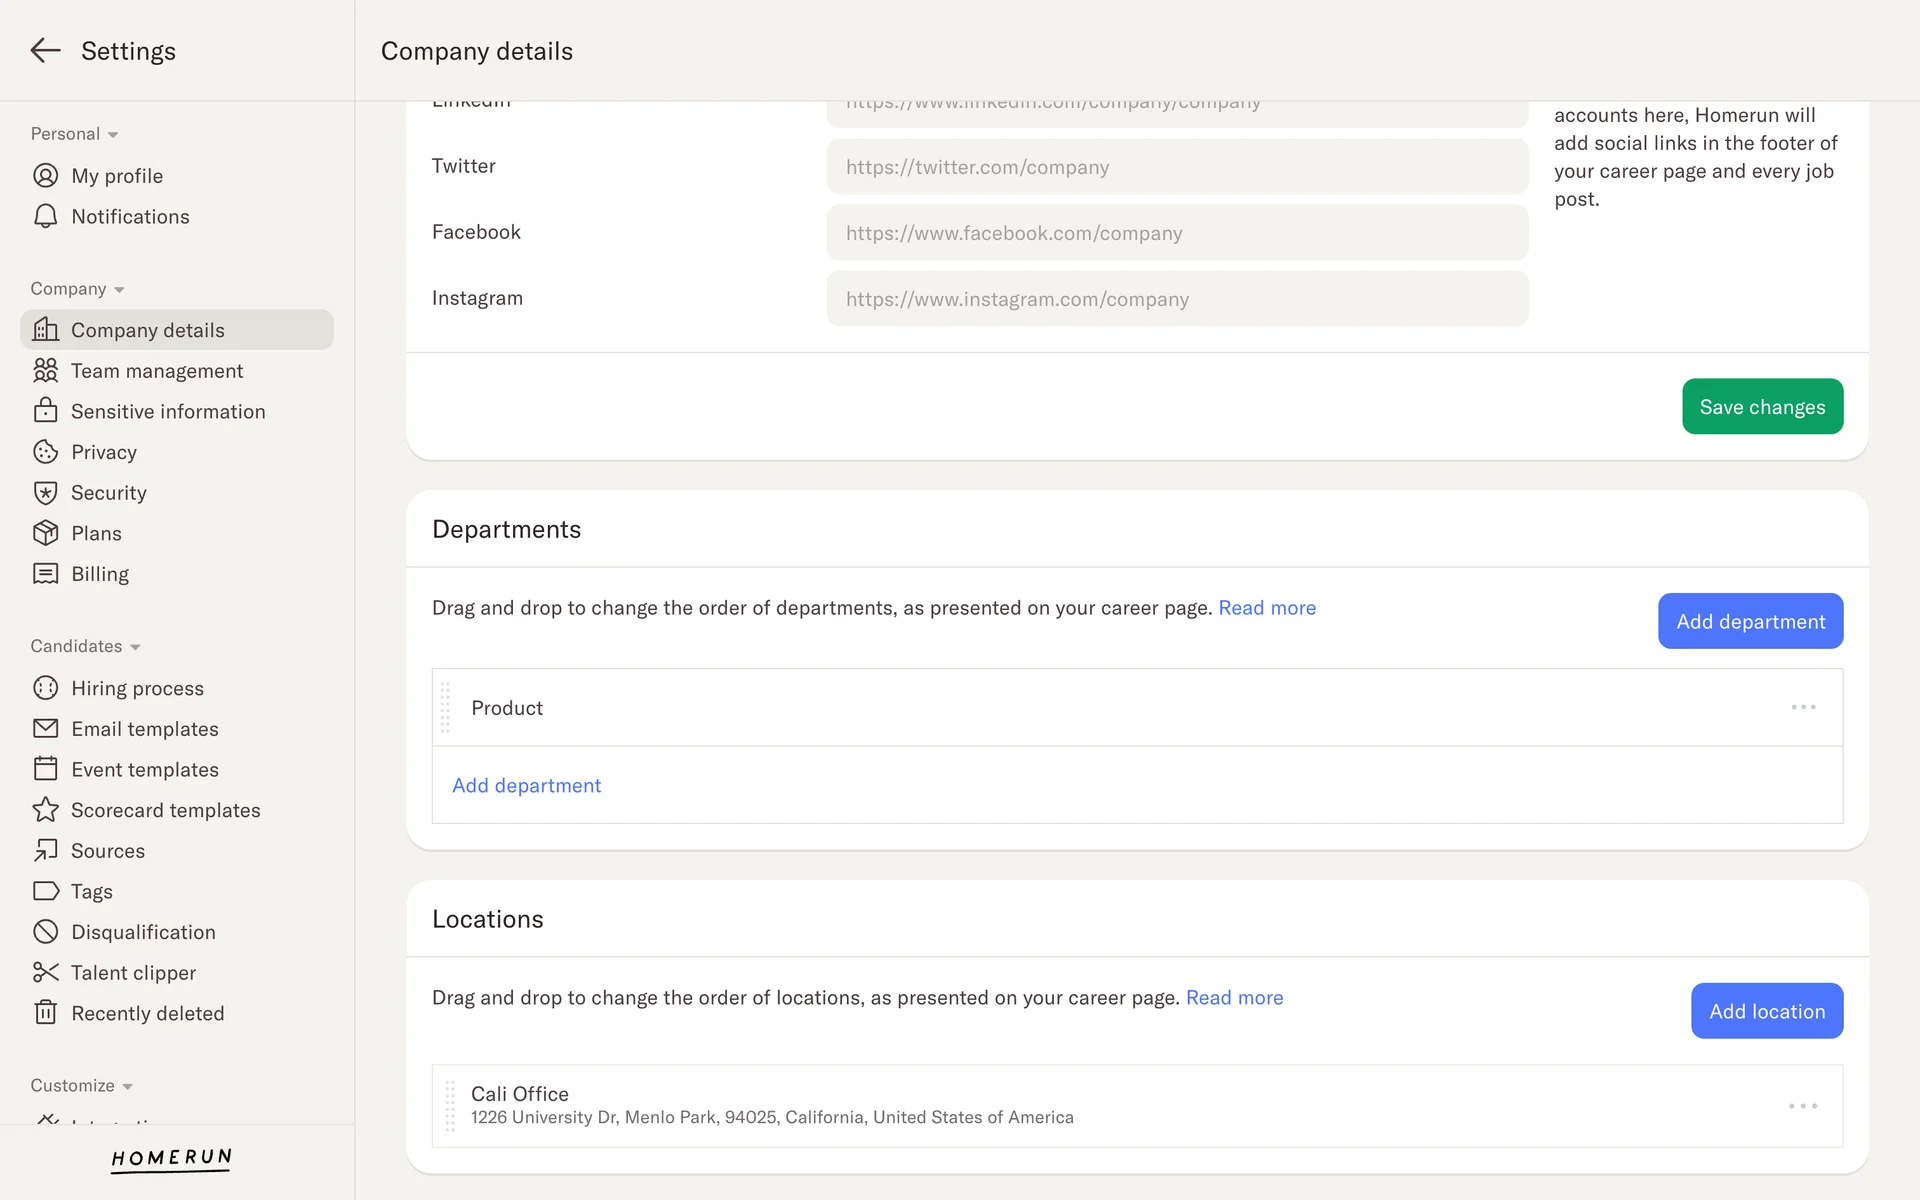Open Read more link under Departments
The width and height of the screenshot is (1920, 1200).
(x=1266, y=608)
